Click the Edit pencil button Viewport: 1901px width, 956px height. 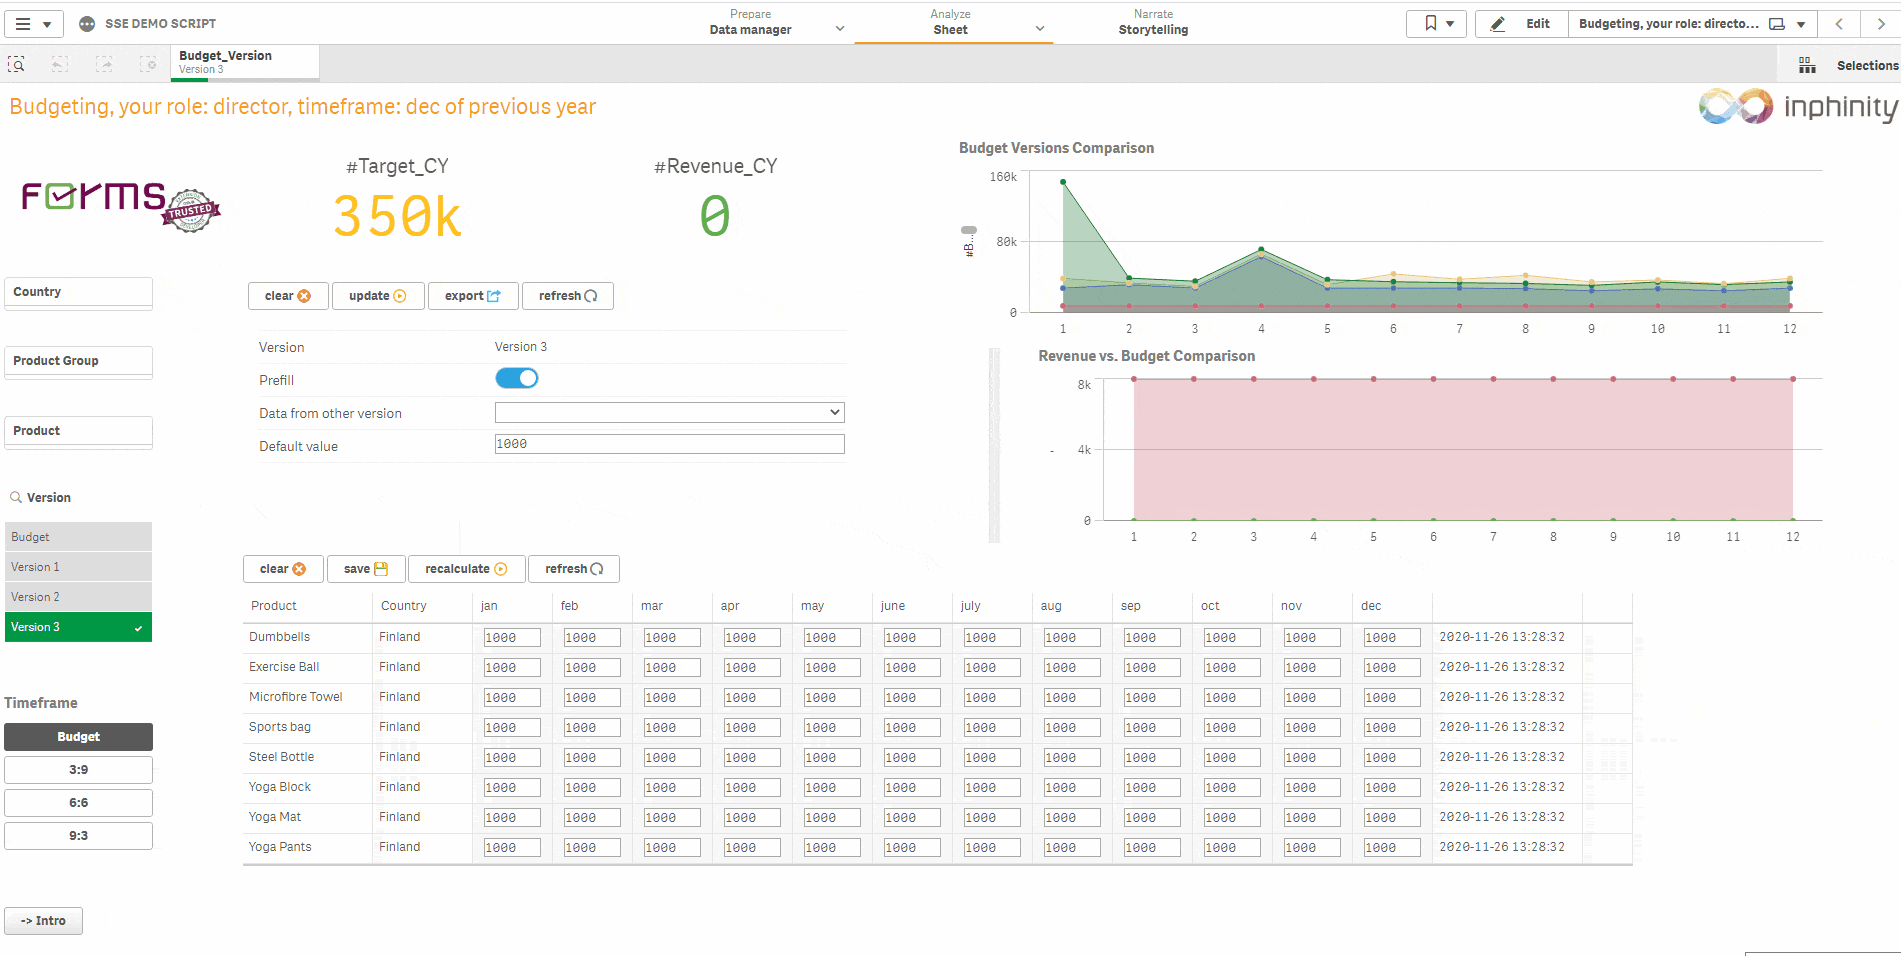pos(1522,24)
